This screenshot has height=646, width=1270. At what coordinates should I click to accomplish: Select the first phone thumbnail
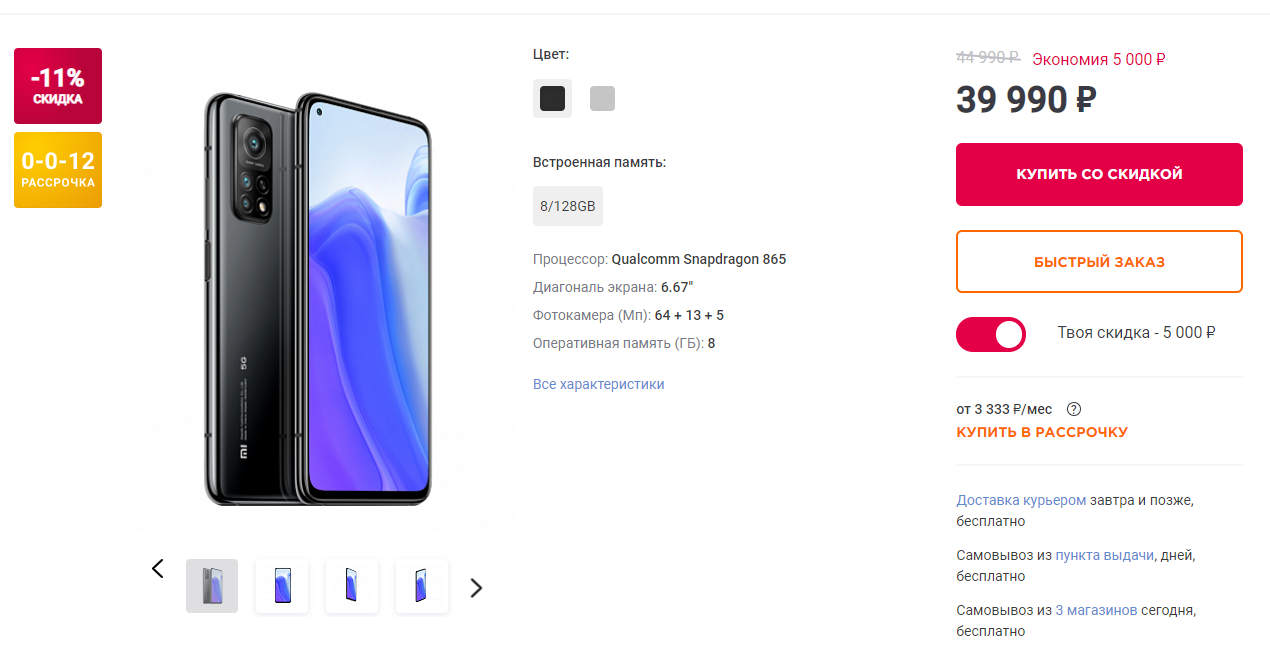pyautogui.click(x=212, y=586)
